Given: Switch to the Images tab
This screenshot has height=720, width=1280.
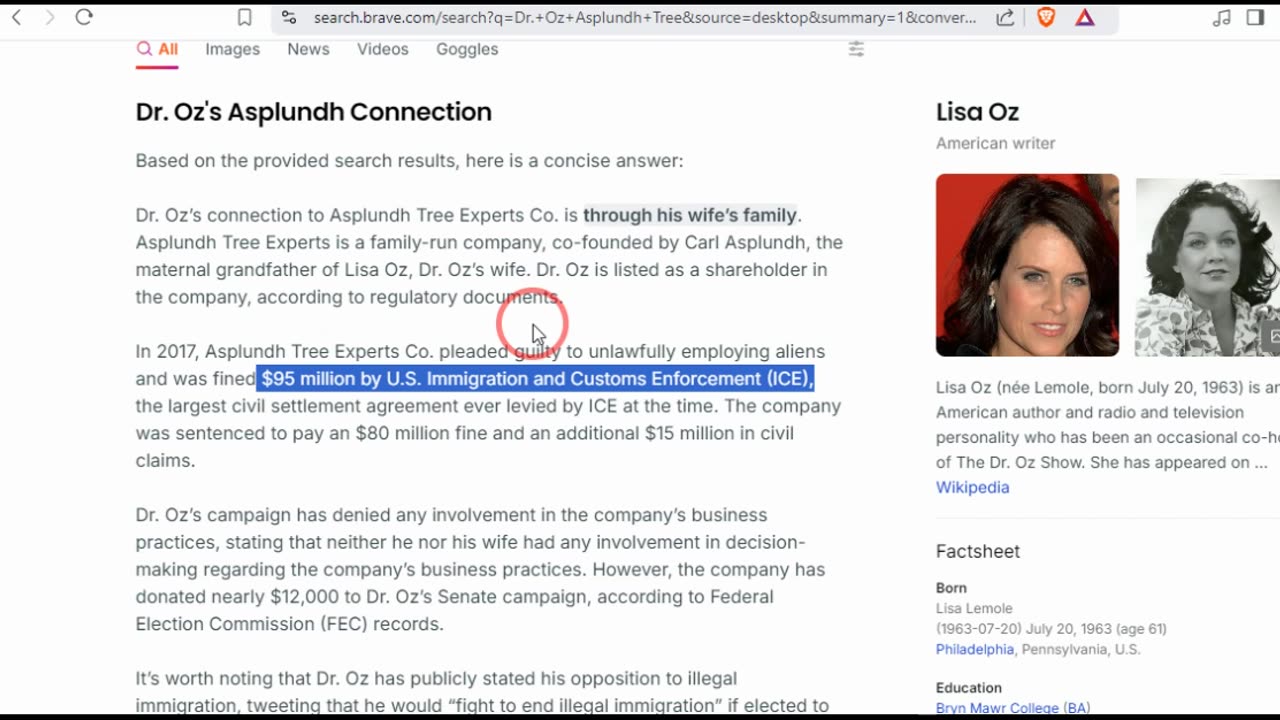Looking at the screenshot, I should [232, 49].
